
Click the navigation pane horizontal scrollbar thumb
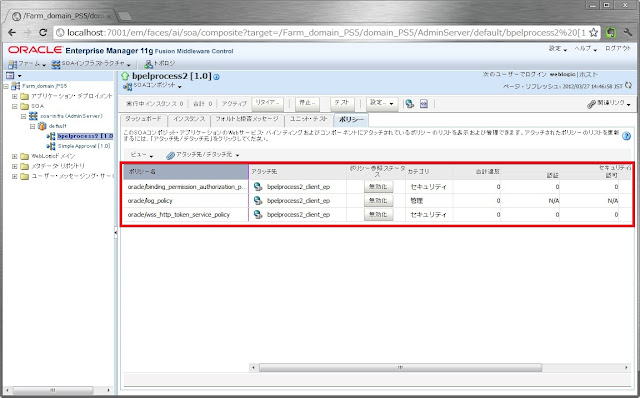[x=53, y=391]
